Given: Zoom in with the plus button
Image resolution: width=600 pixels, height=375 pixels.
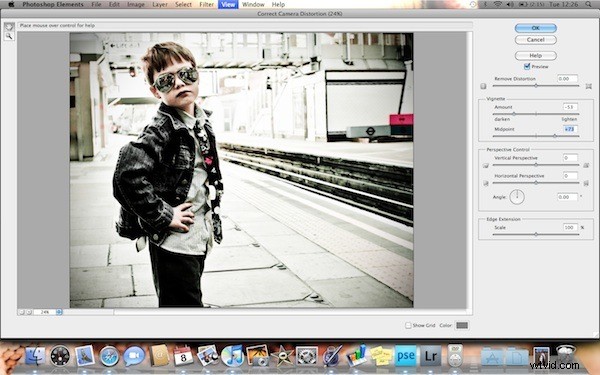Looking at the screenshot, I should [x=29, y=312].
